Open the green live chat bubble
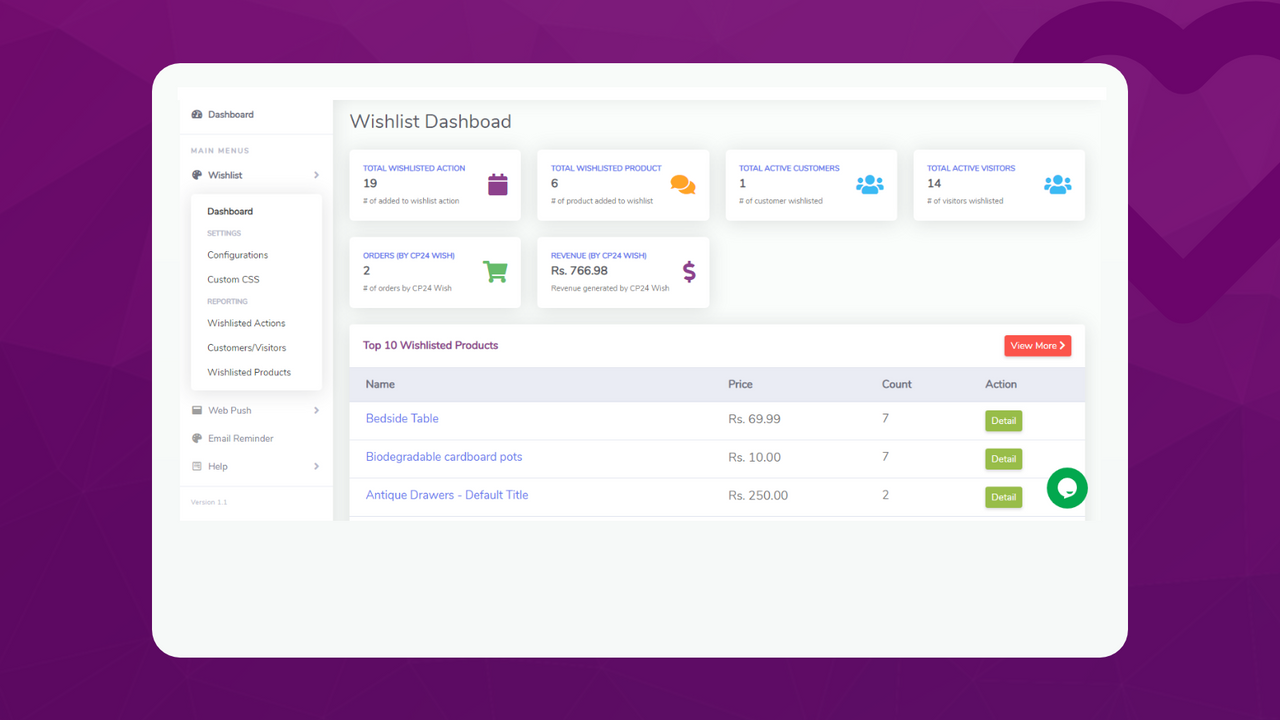 [1067, 488]
